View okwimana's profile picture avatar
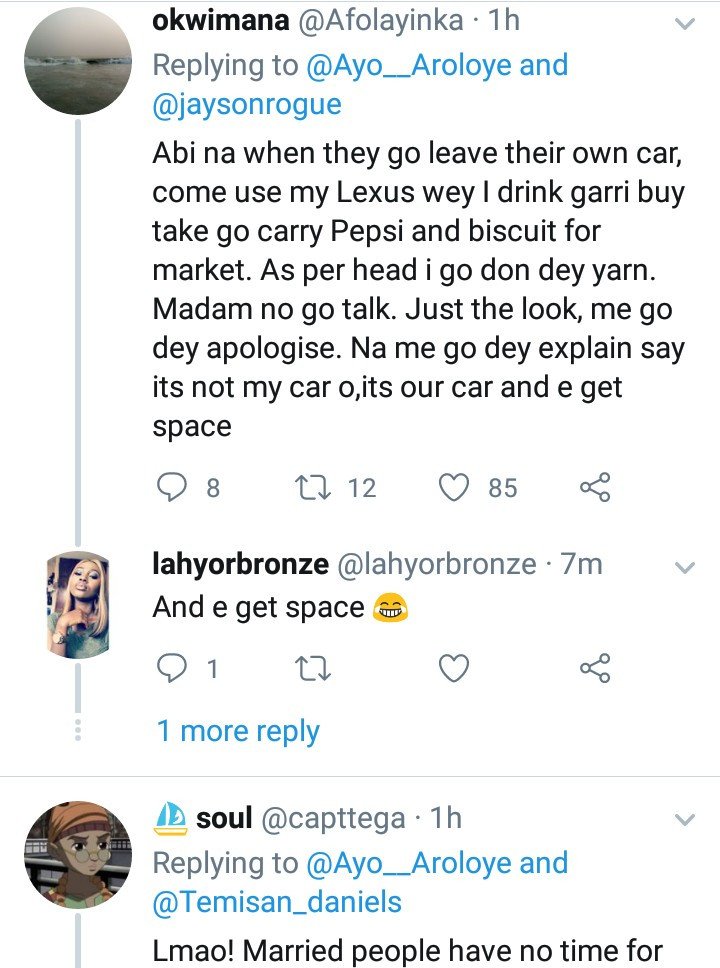The image size is (720, 968). [78, 60]
